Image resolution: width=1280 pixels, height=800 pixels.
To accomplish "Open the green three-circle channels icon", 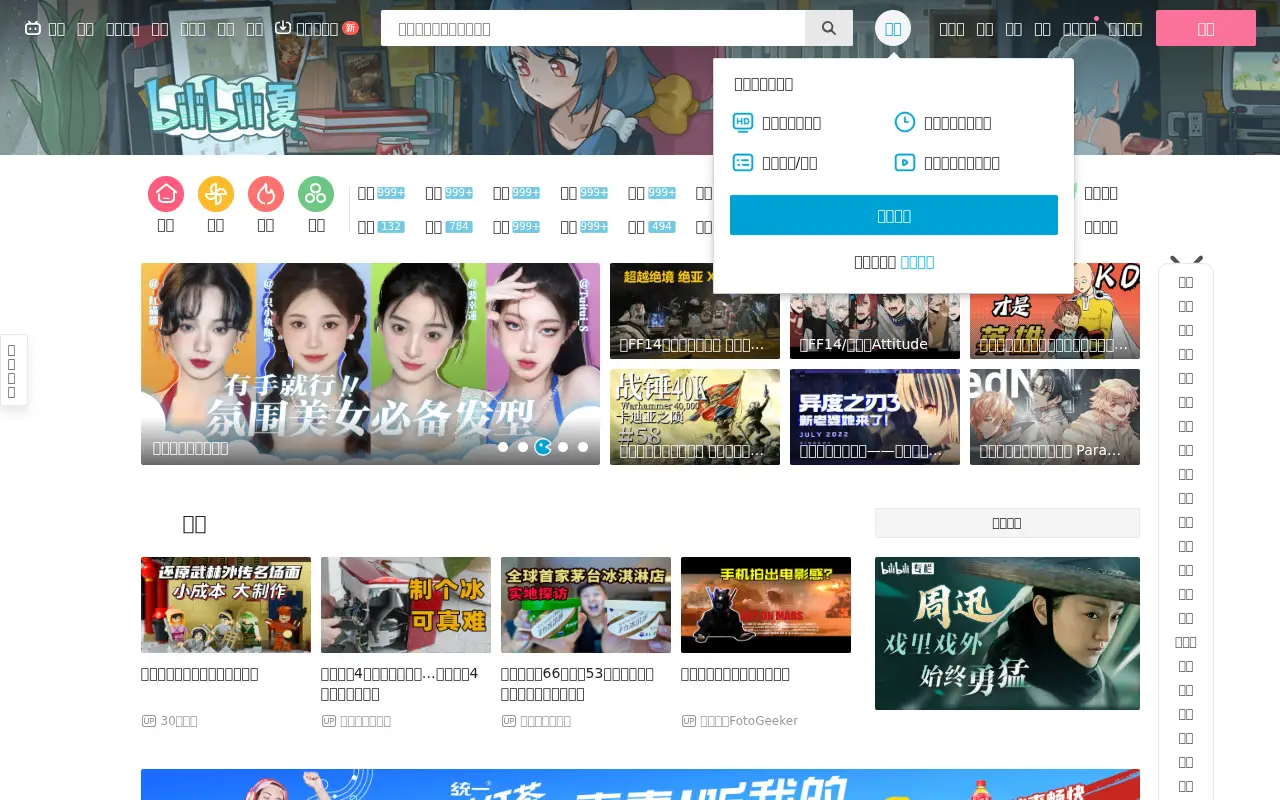I will pos(316,194).
